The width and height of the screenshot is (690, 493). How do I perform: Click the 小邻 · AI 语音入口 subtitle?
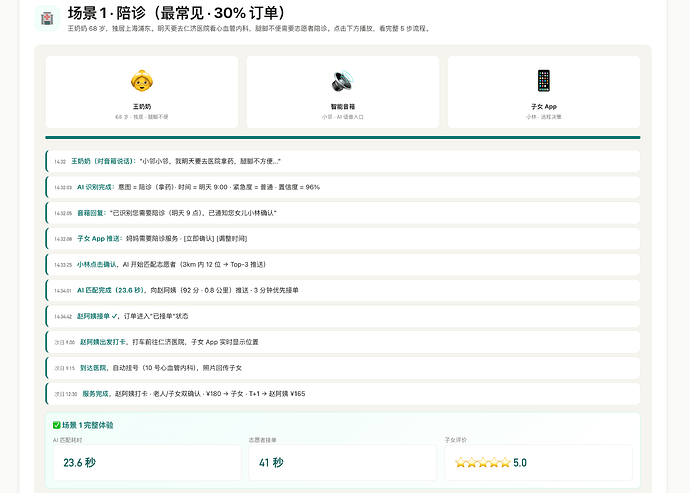343,117
